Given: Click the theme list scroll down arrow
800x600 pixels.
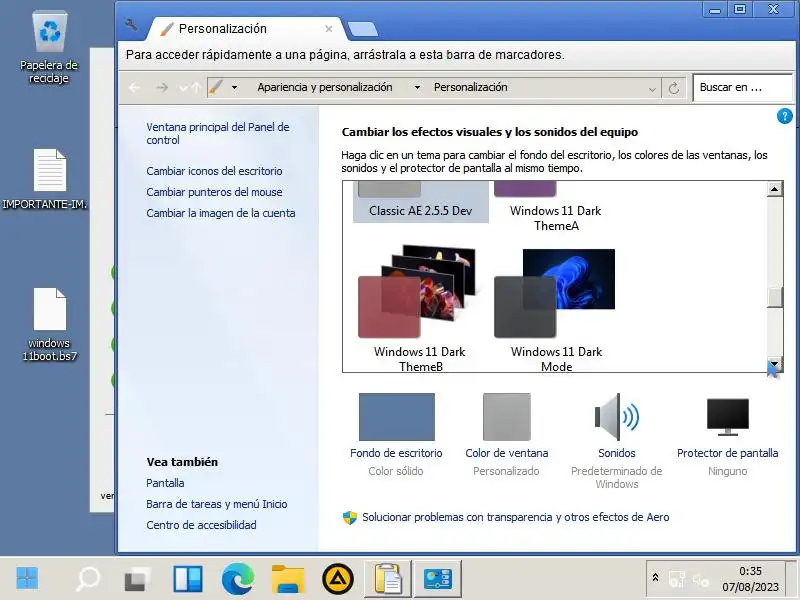Looking at the screenshot, I should point(774,364).
